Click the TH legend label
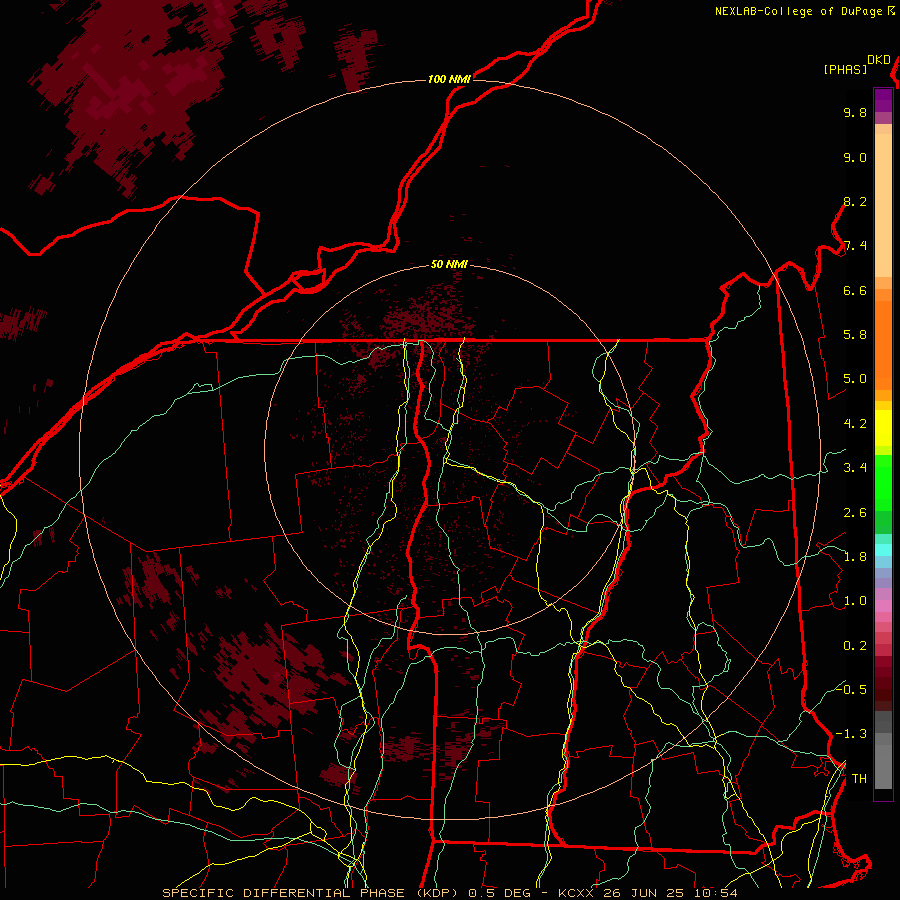Image resolution: width=900 pixels, height=900 pixels. click(859, 779)
